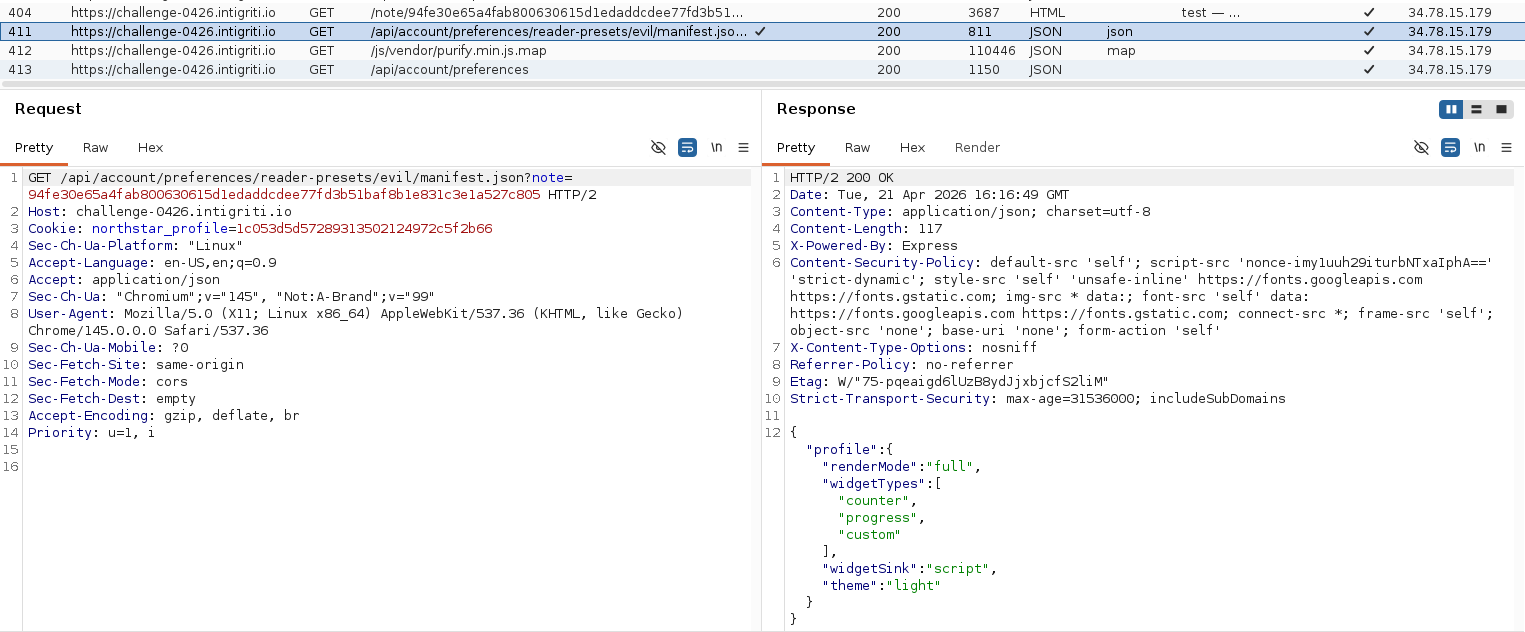
Task: Click the Strict-Transport-Security header
Action: tap(1038, 398)
